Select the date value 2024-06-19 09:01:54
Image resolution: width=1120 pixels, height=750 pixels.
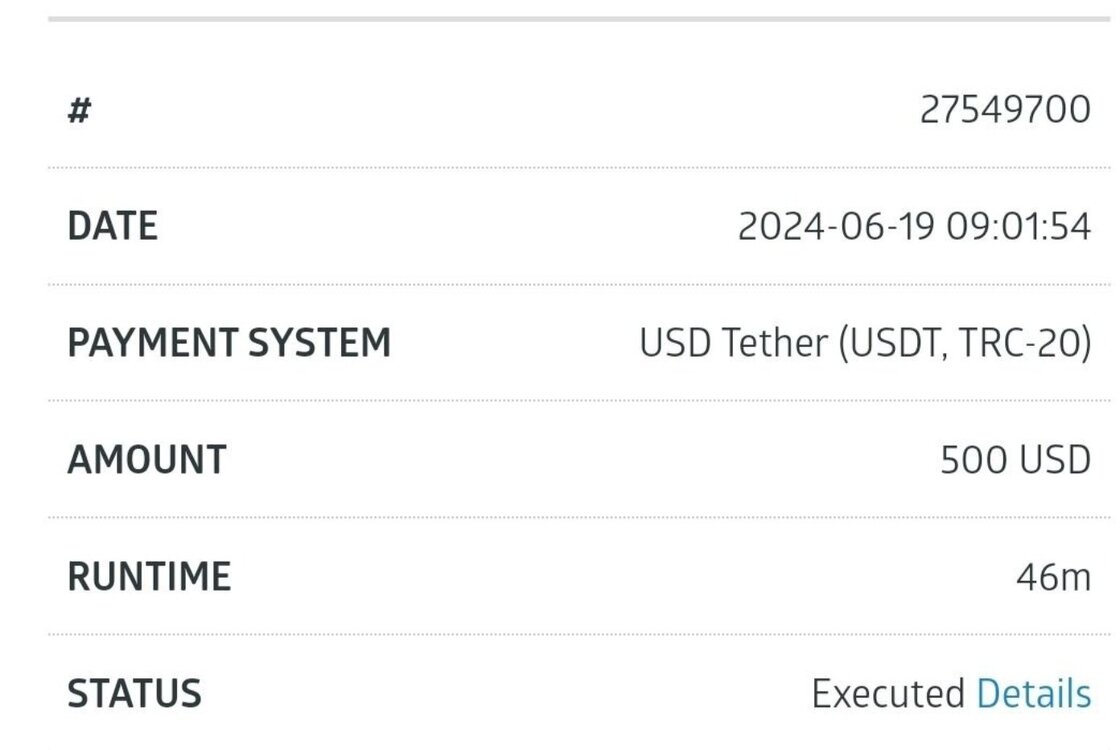click(x=914, y=227)
